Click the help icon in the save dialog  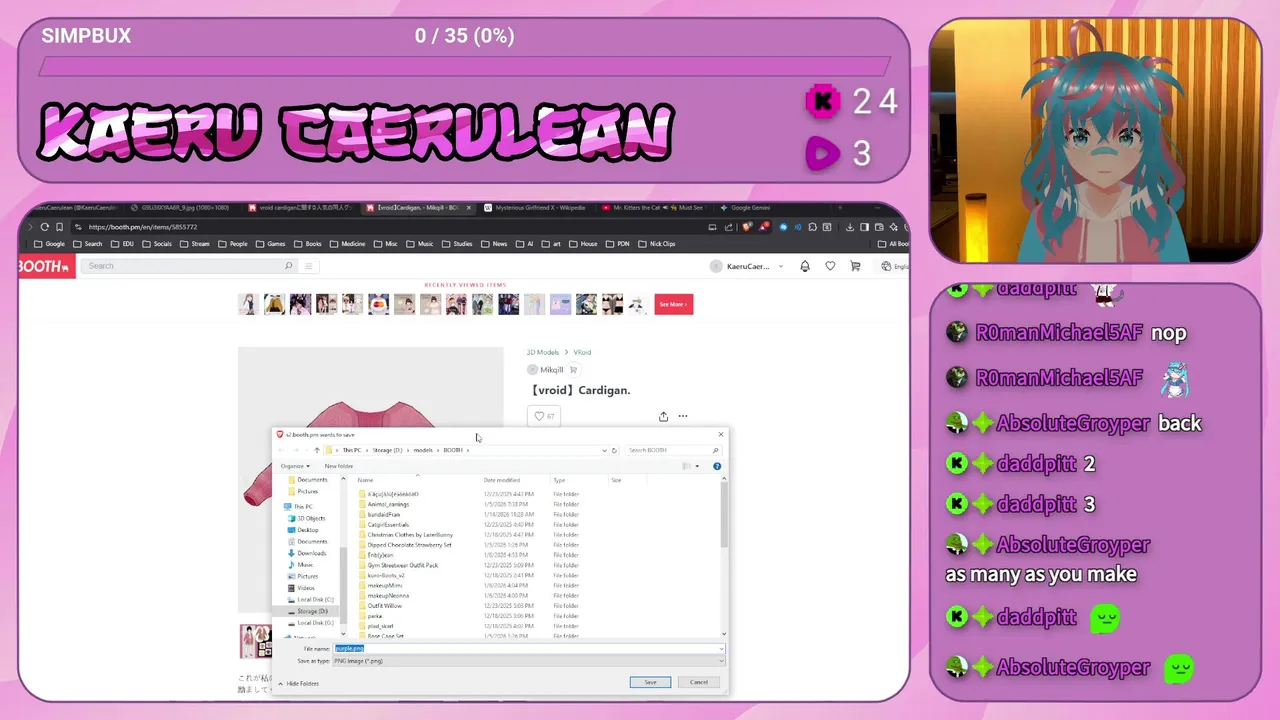pyautogui.click(x=717, y=466)
